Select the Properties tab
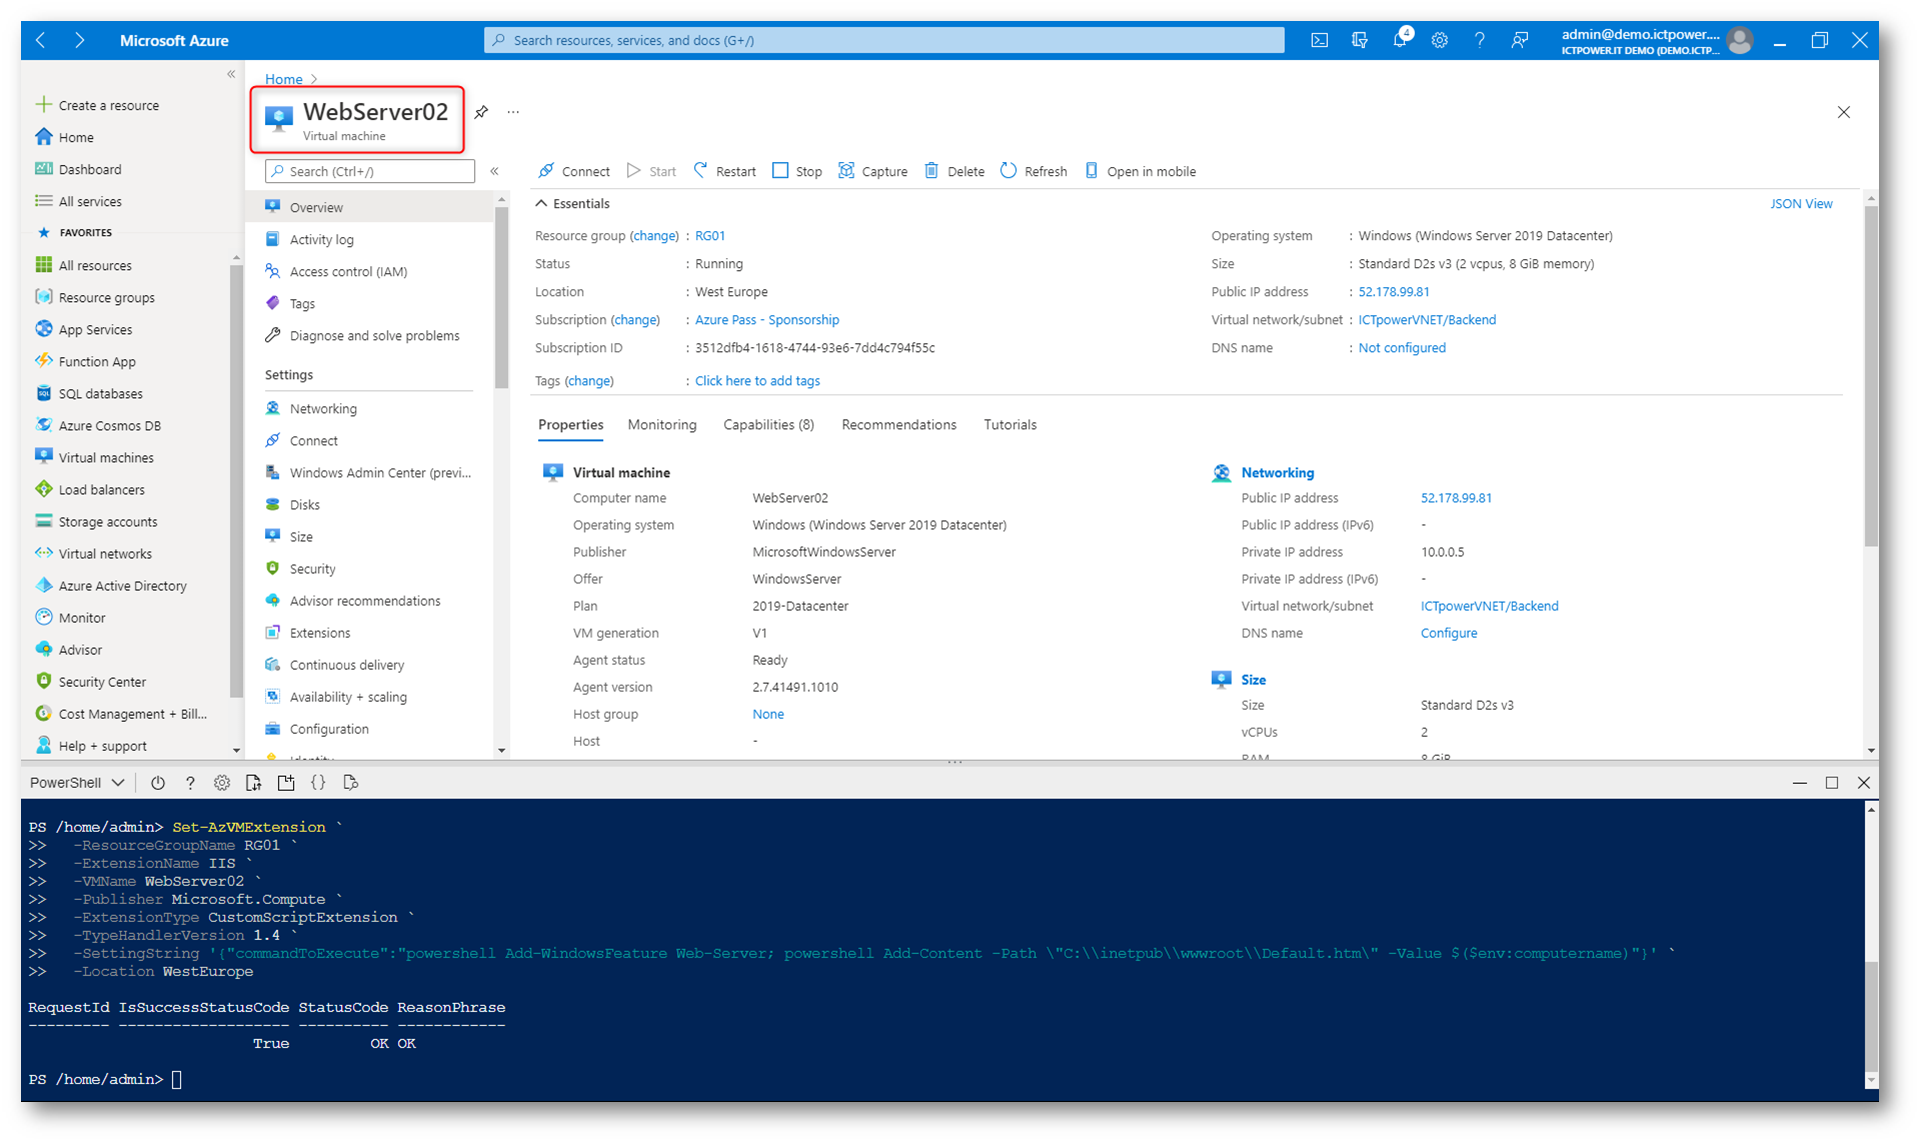This screenshot has height=1144, width=1921. [571, 425]
